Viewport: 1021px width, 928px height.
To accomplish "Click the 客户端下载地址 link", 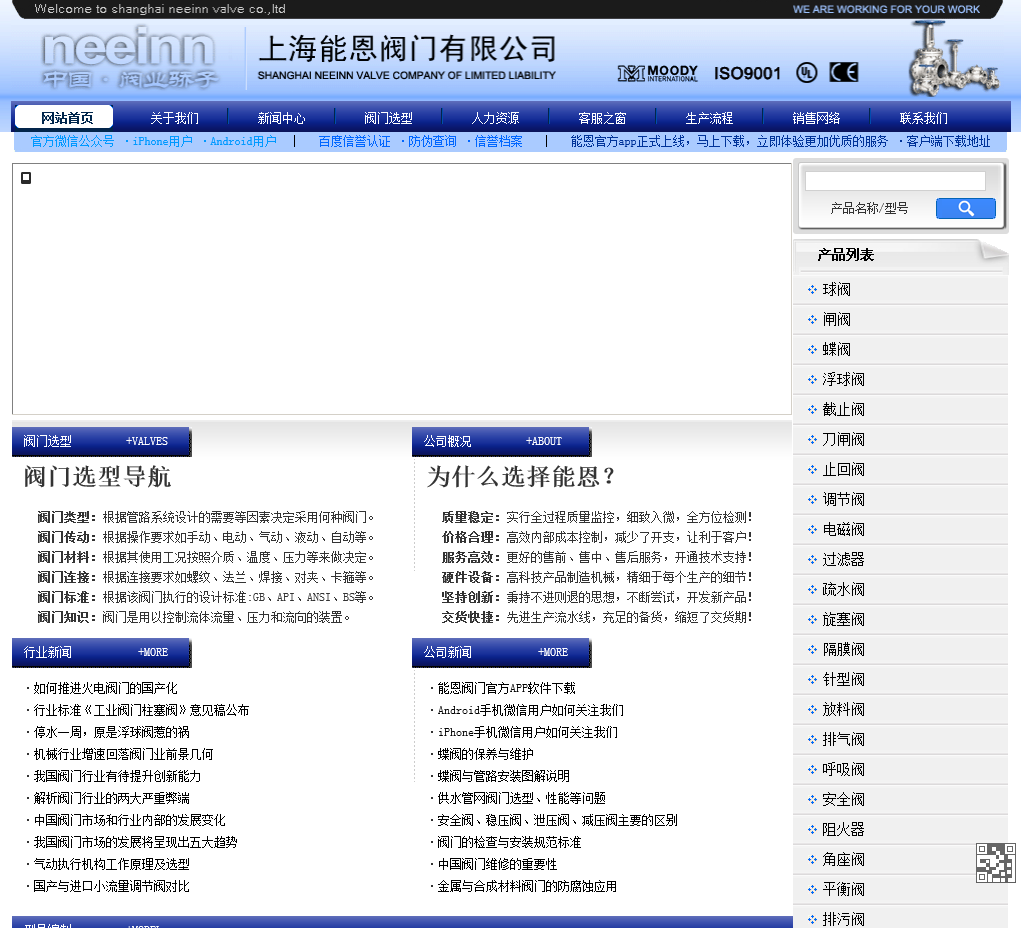I will (948, 141).
